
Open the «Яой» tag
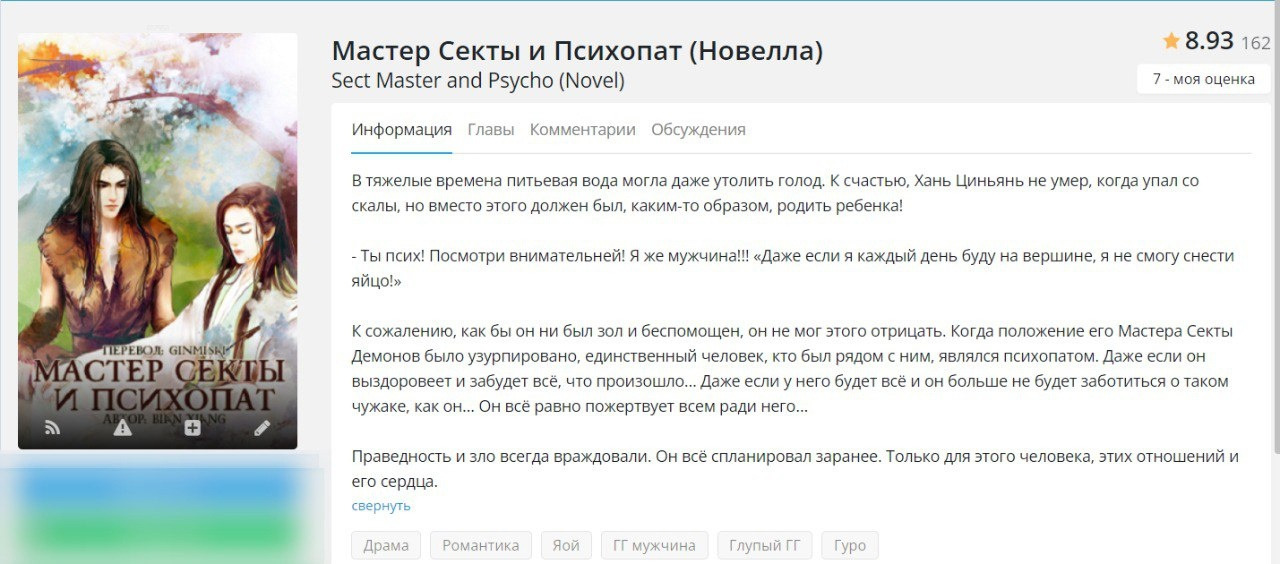(566, 545)
